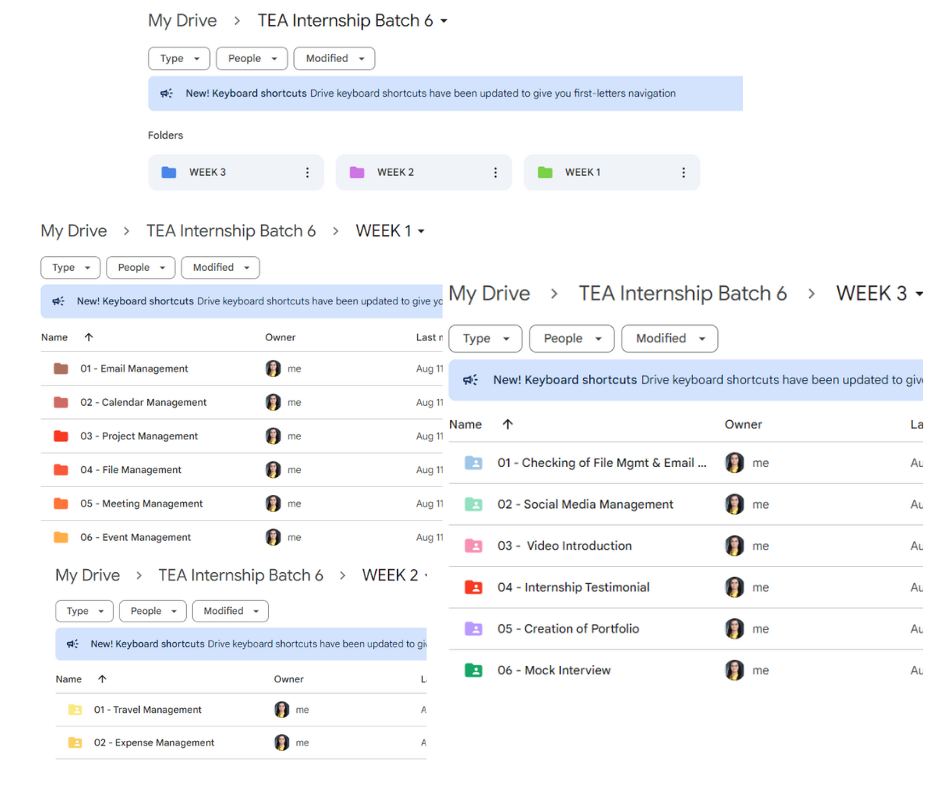Image resolution: width=940 pixels, height=788 pixels.
Task: Open the People filter in the WEEK 1 view
Action: [x=141, y=267]
